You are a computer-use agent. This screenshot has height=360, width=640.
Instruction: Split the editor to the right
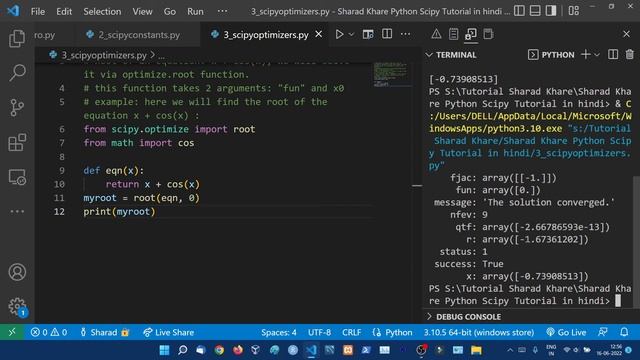(x=387, y=34)
